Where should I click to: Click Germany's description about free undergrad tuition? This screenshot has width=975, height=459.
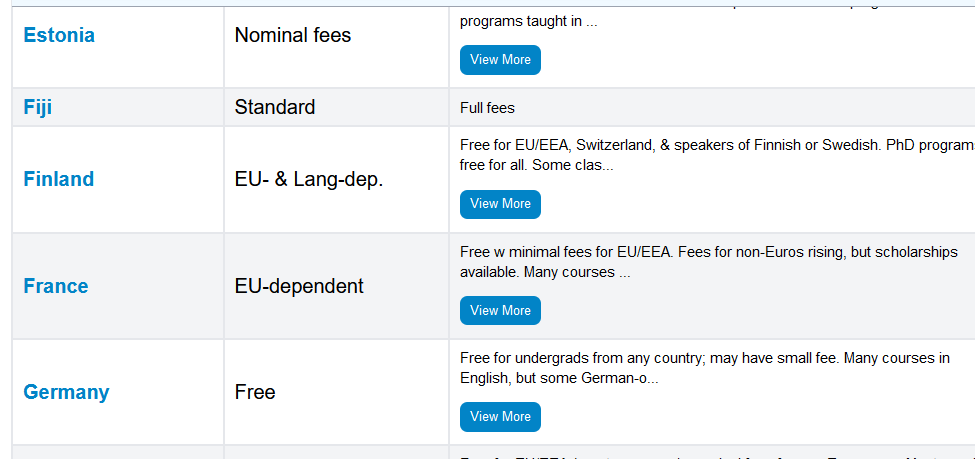pos(705,368)
